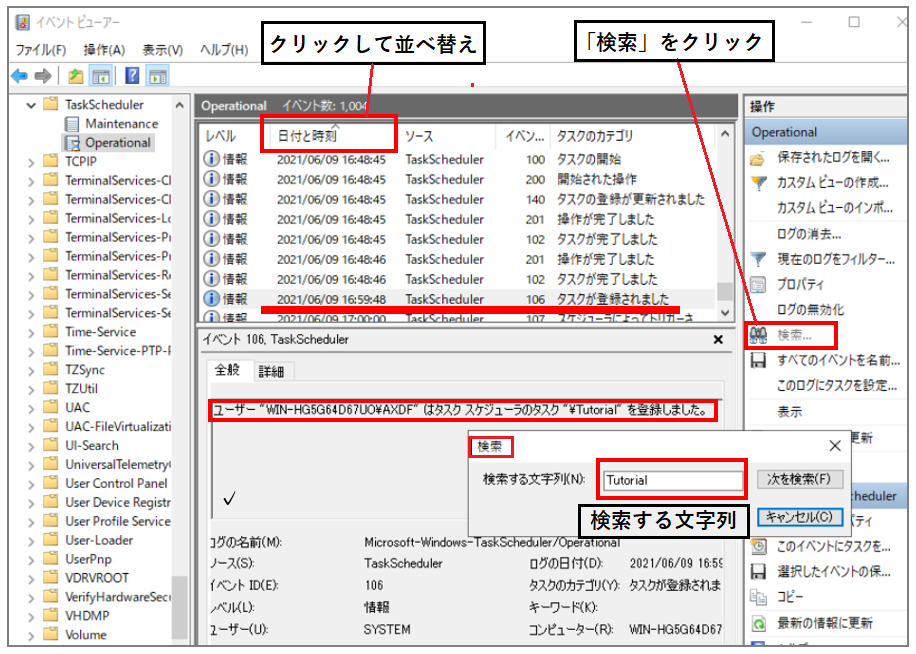This screenshot has width=916, height=654.
Task: Open the help icon in toolbar
Action: pos(133,75)
